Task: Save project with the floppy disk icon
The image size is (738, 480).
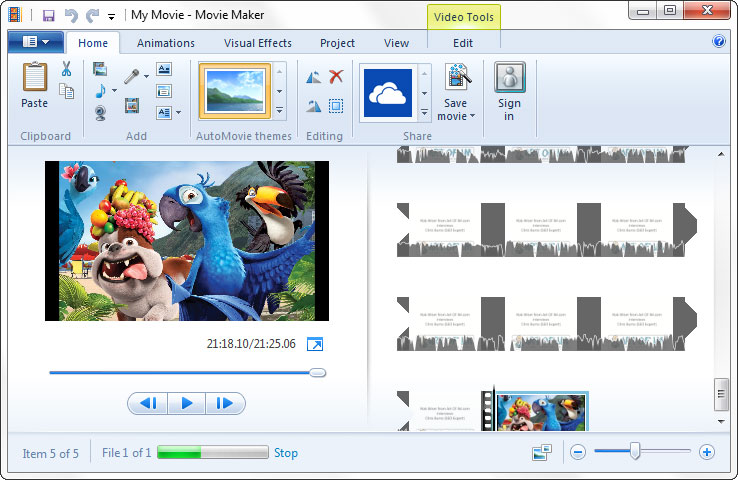Action: point(48,16)
